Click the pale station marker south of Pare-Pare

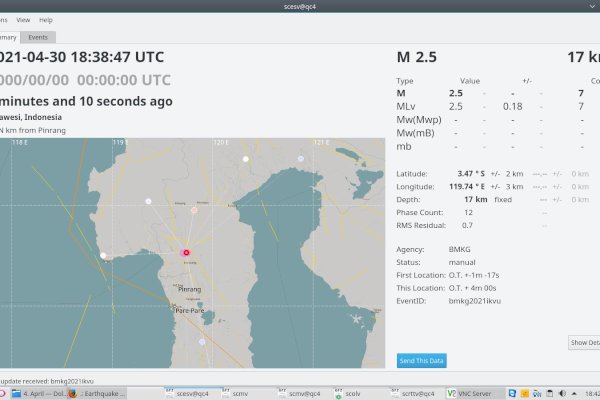(202, 342)
